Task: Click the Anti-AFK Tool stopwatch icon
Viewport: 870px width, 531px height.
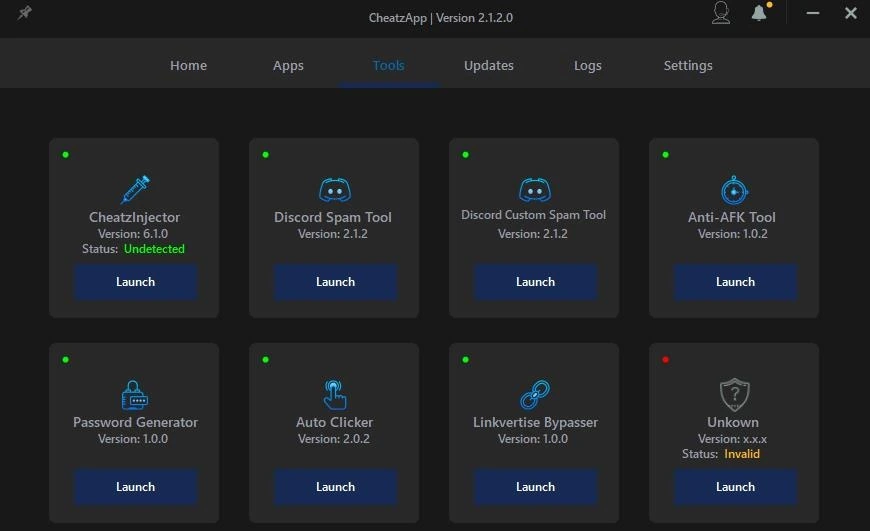Action: click(734, 190)
